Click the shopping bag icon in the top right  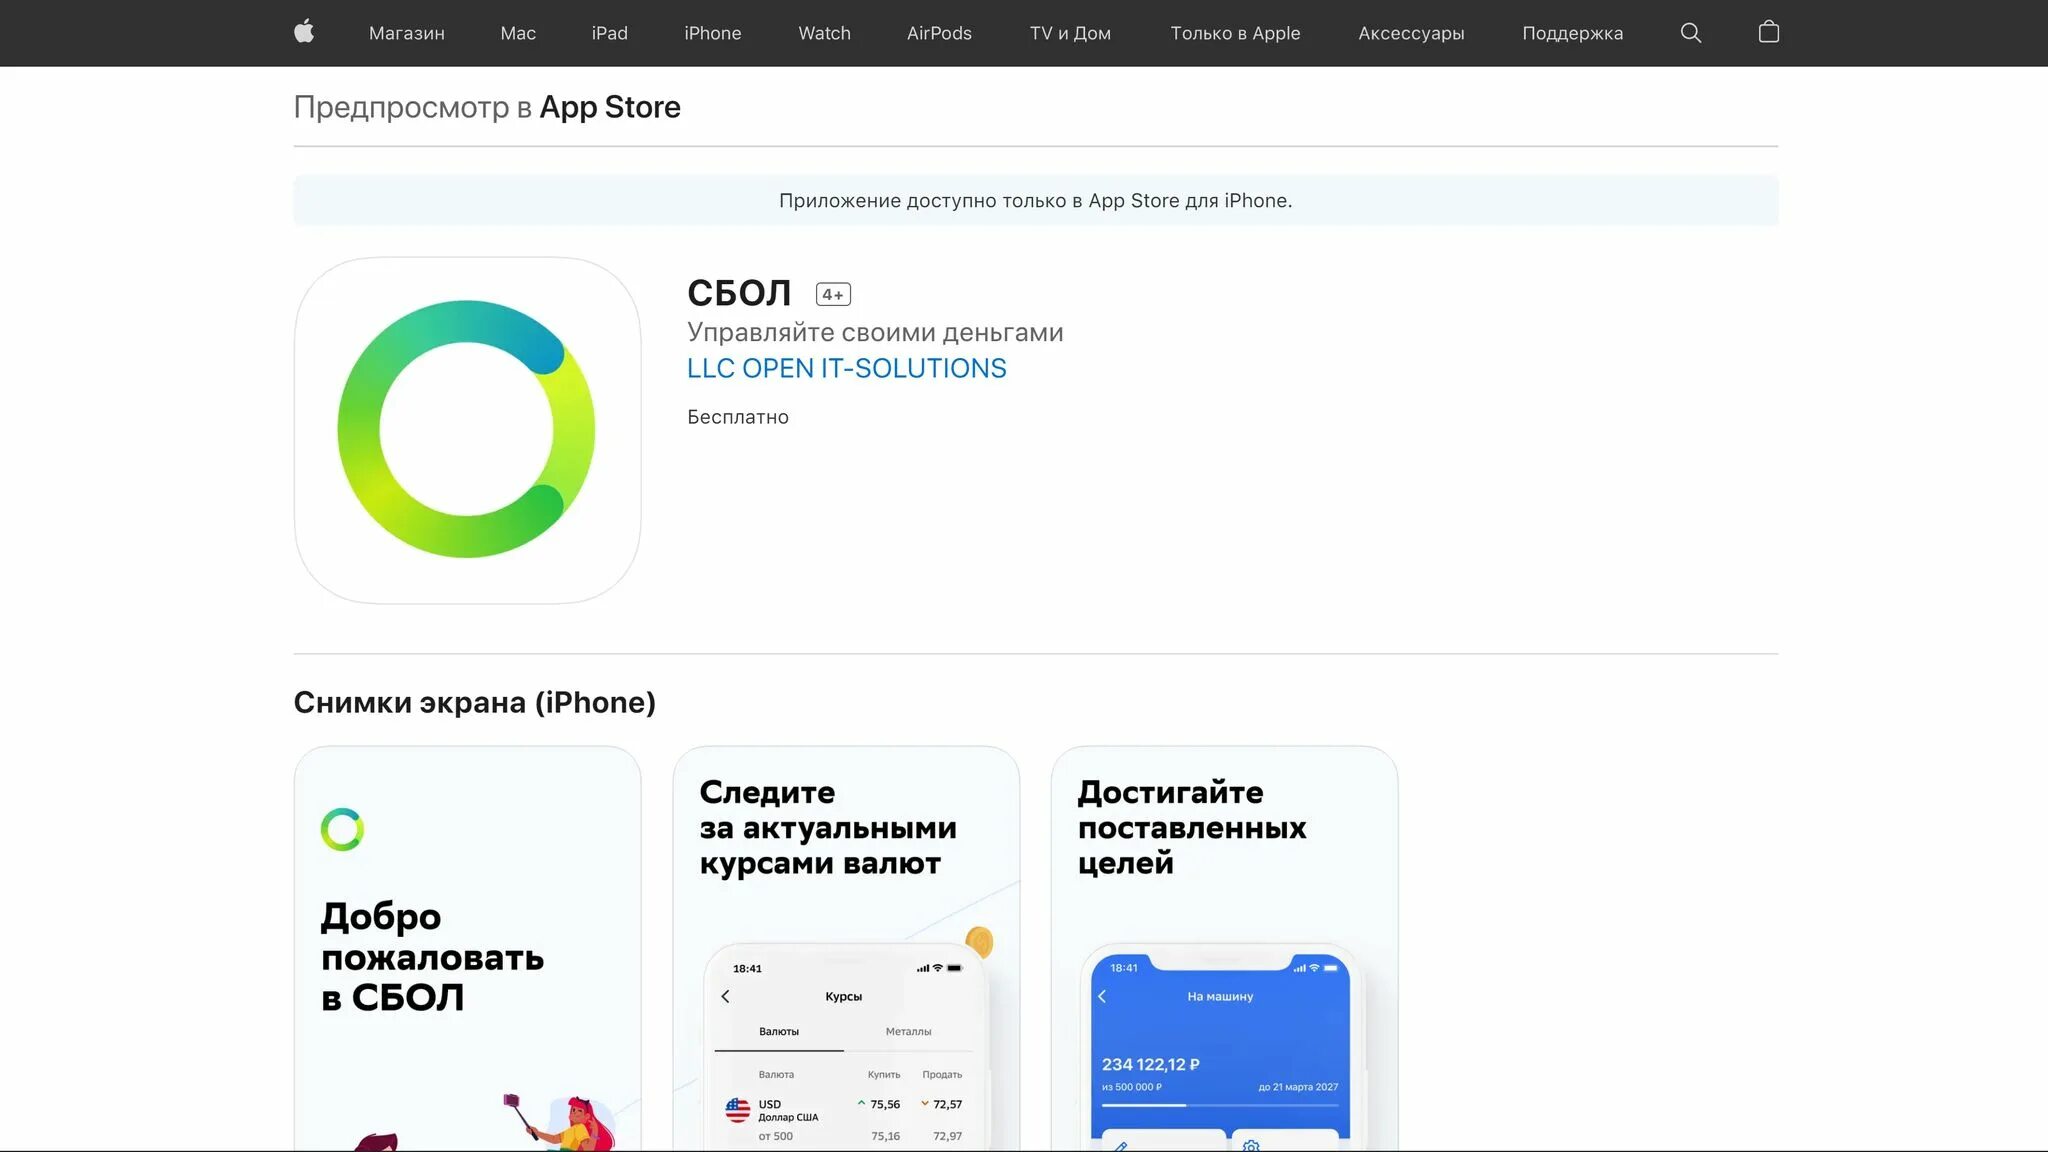(1768, 32)
